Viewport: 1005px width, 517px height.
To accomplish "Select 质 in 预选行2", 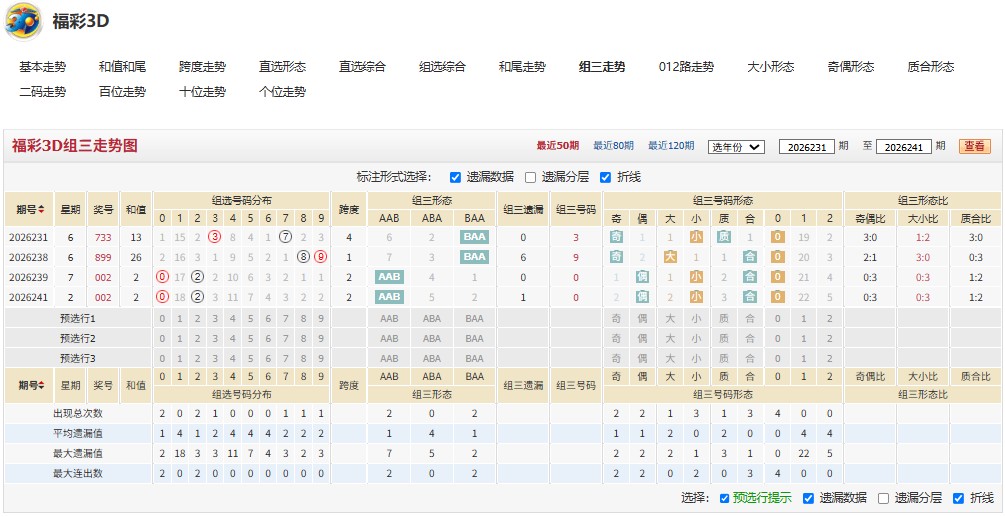I will [x=724, y=338].
